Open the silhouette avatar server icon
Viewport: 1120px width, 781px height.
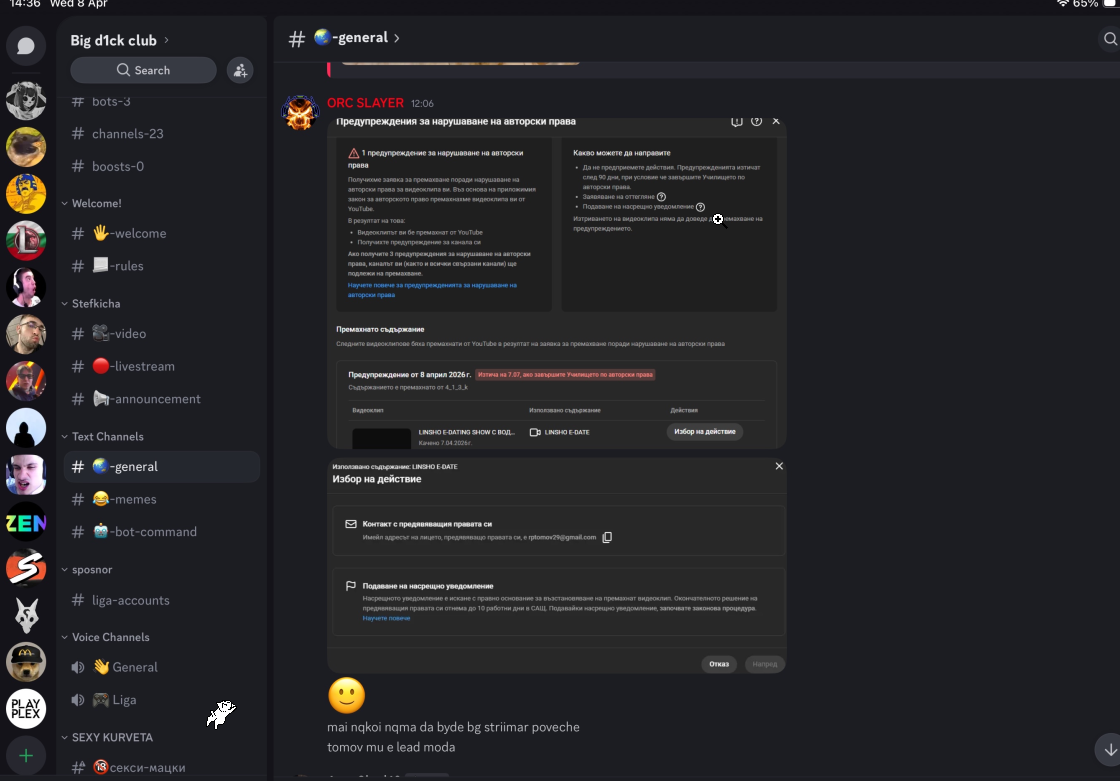[x=26, y=429]
